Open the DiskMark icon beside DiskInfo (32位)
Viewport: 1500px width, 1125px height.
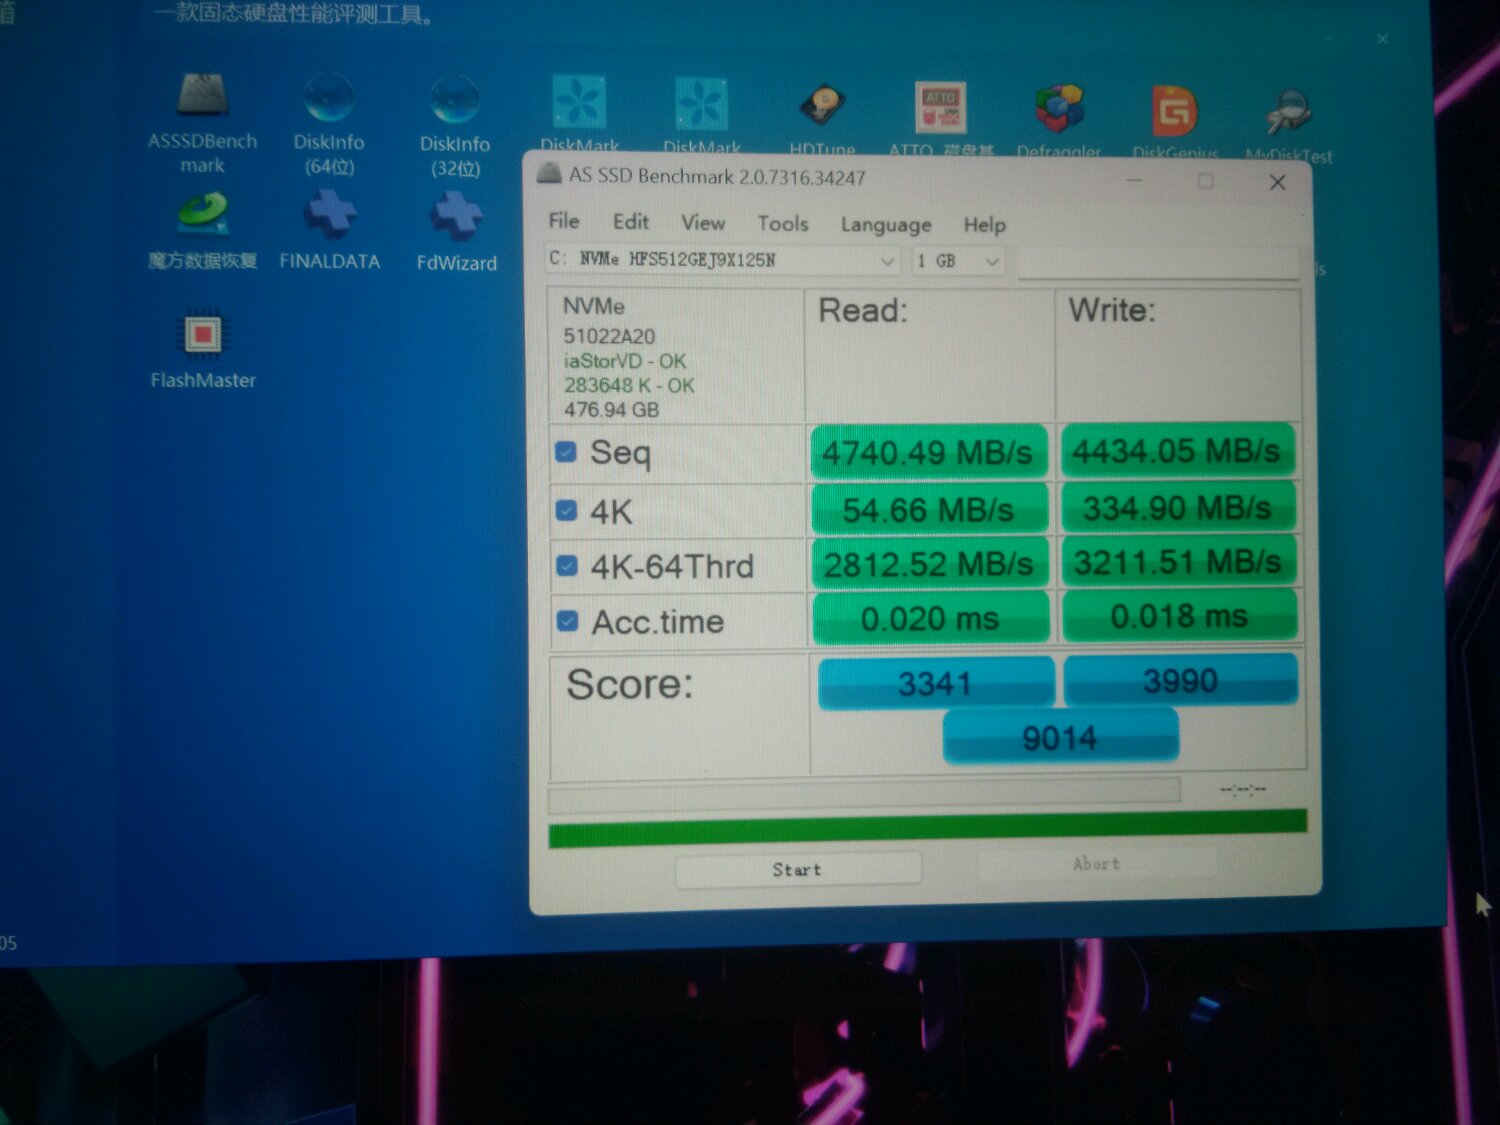click(579, 103)
